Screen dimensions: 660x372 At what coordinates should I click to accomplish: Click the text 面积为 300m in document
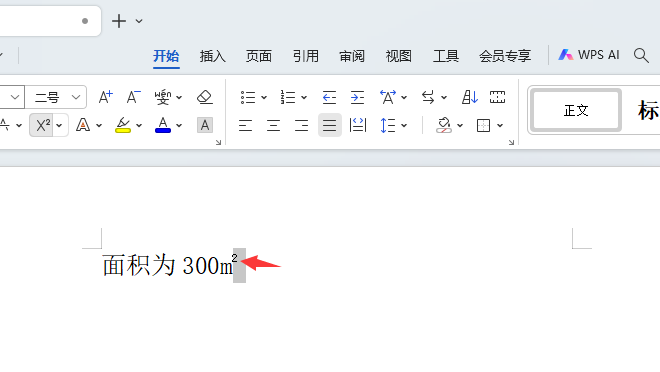tap(168, 266)
